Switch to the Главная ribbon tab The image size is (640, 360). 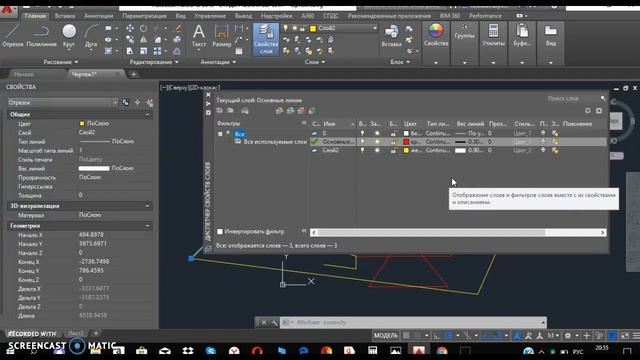35,16
